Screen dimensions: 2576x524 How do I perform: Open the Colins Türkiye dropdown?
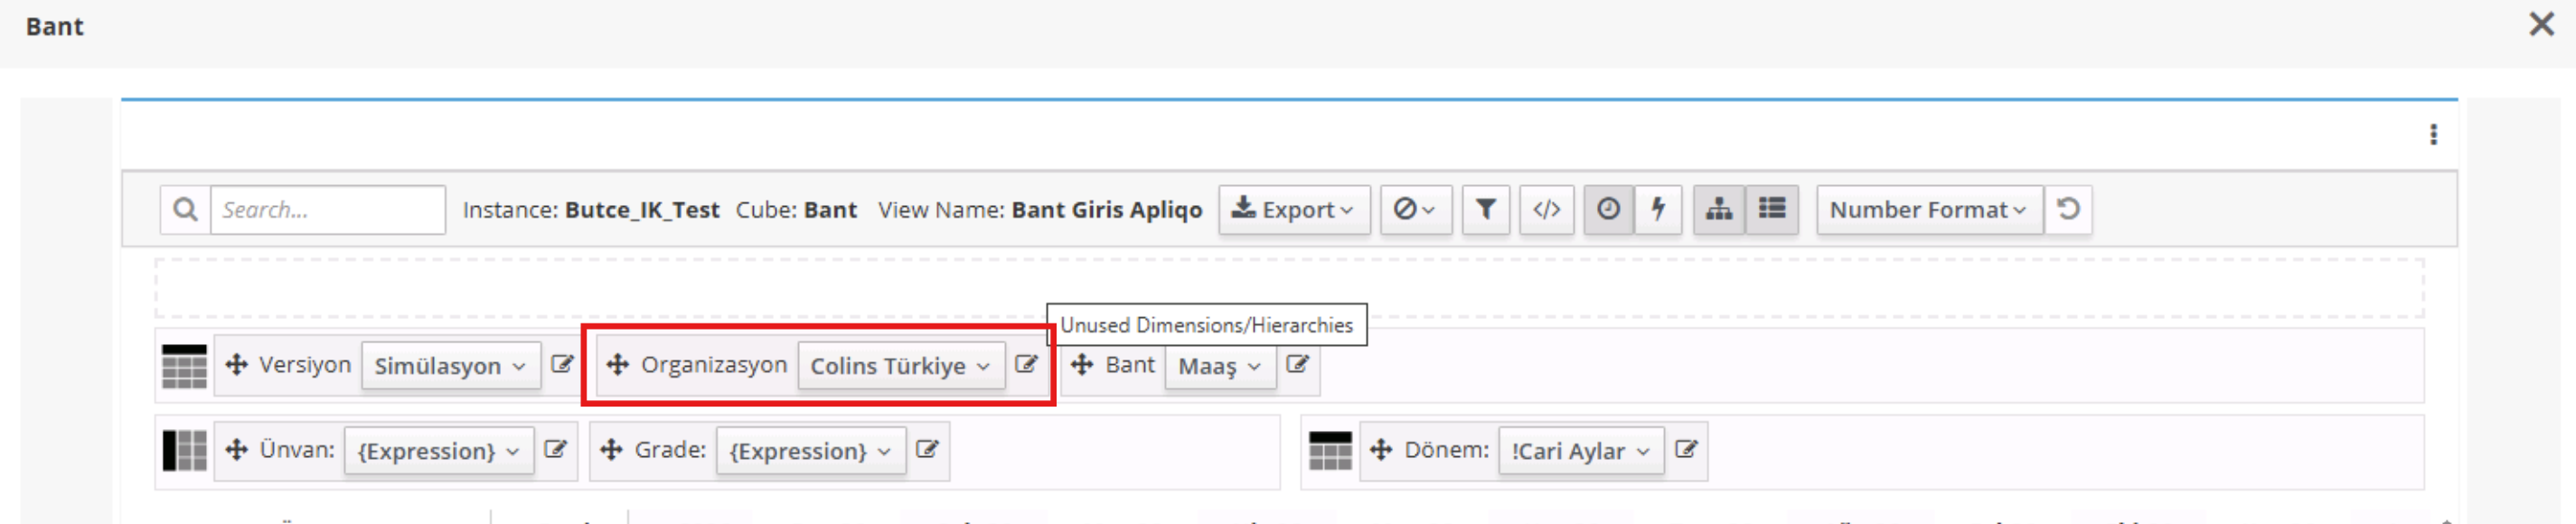point(900,366)
